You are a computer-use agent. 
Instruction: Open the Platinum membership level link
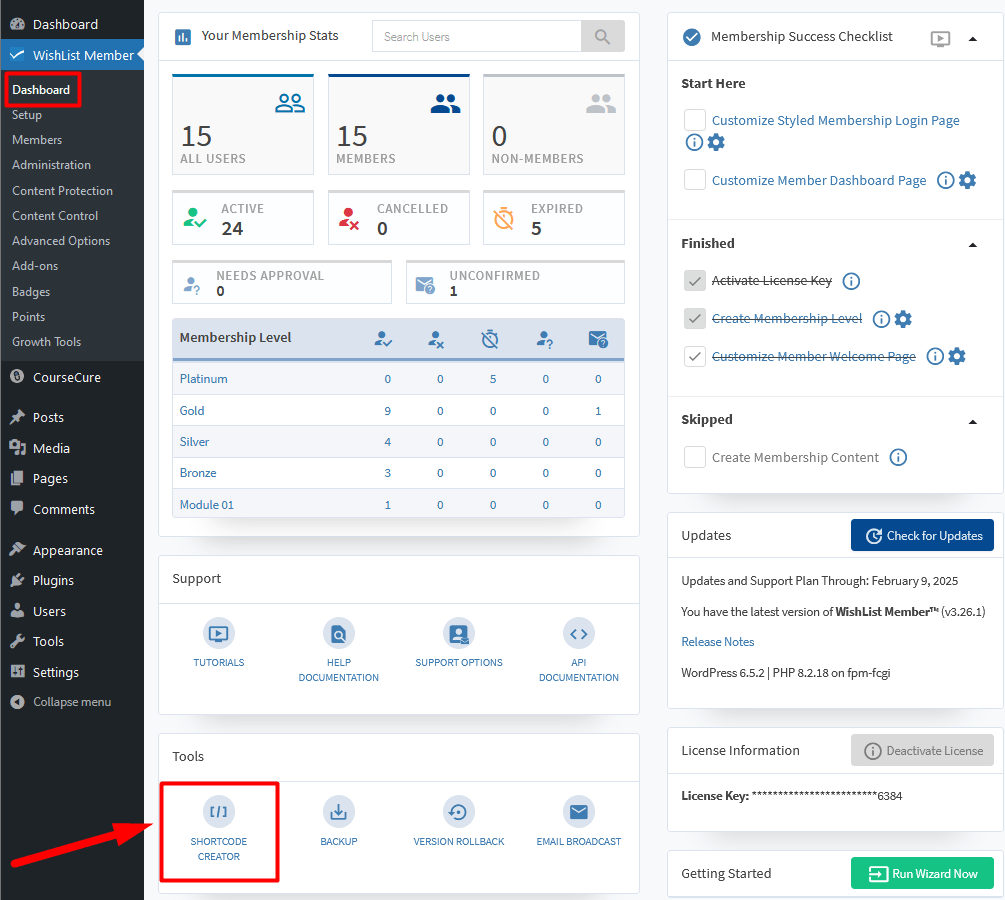203,379
